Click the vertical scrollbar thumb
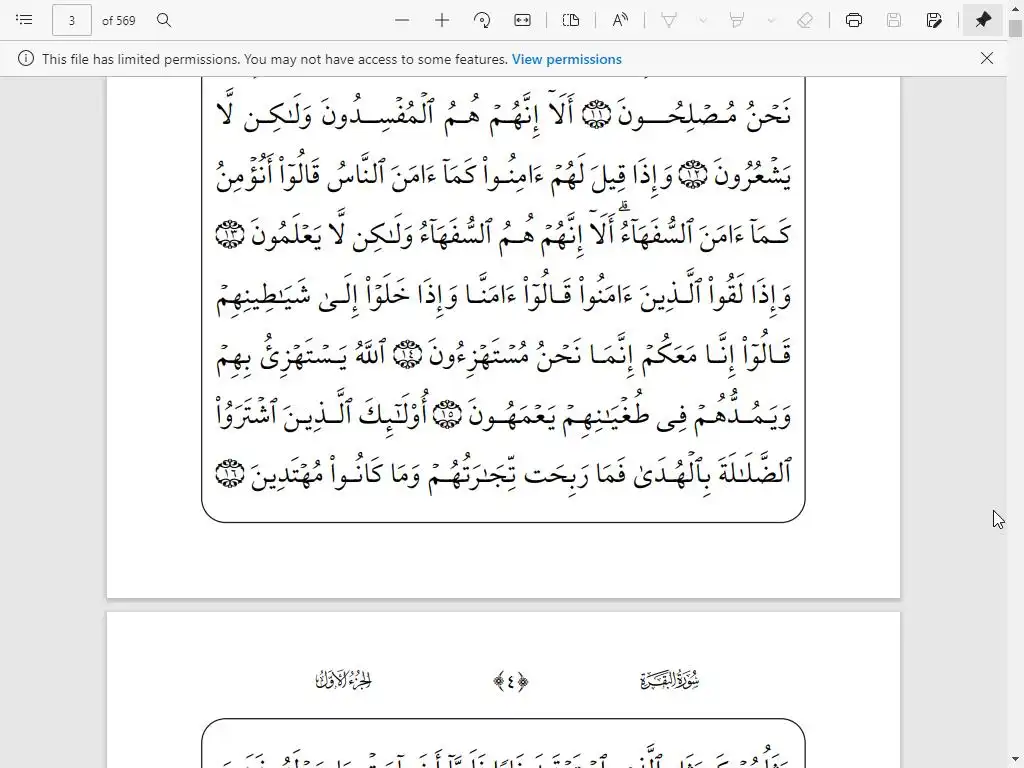This screenshot has width=1024, height=768. tap(1015, 28)
